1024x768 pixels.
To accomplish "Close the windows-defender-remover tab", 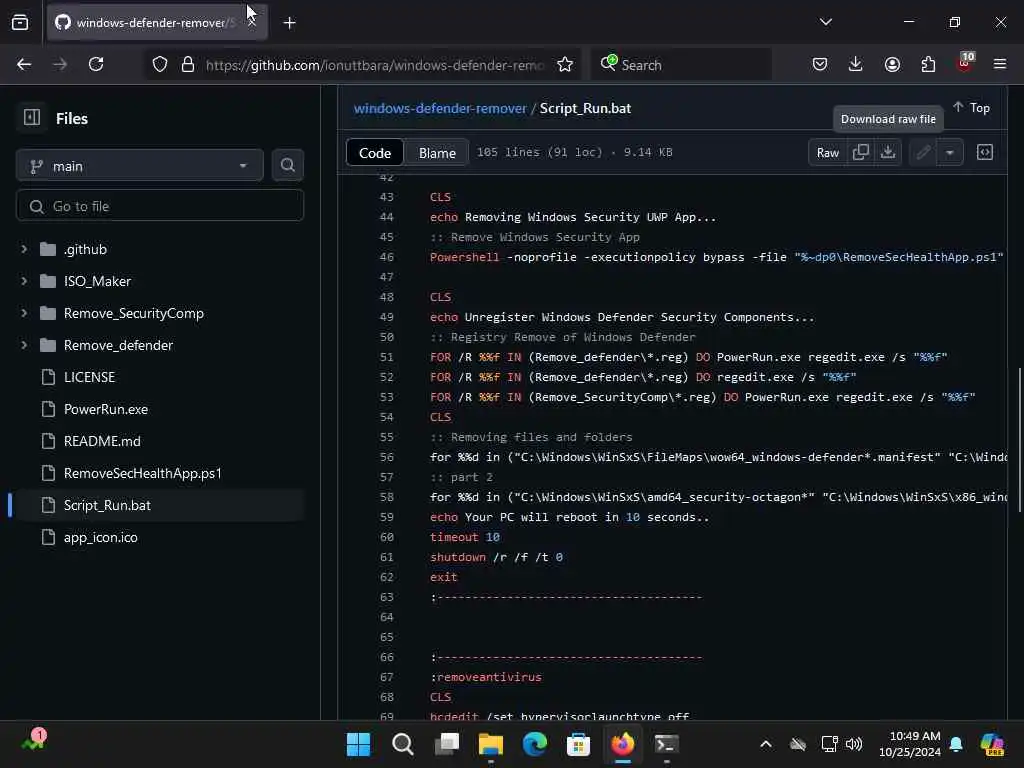I will pyautogui.click(x=252, y=22).
